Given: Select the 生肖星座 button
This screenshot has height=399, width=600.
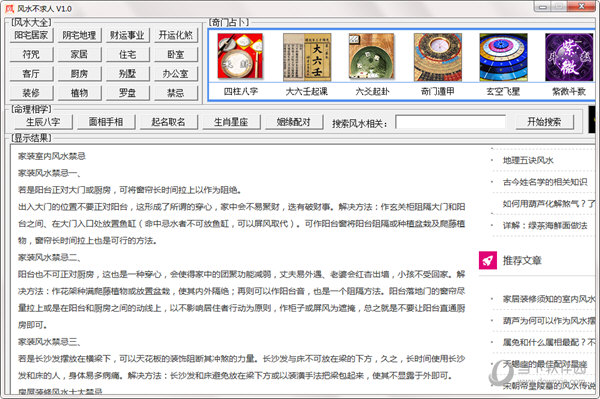Looking at the screenshot, I should [x=231, y=122].
